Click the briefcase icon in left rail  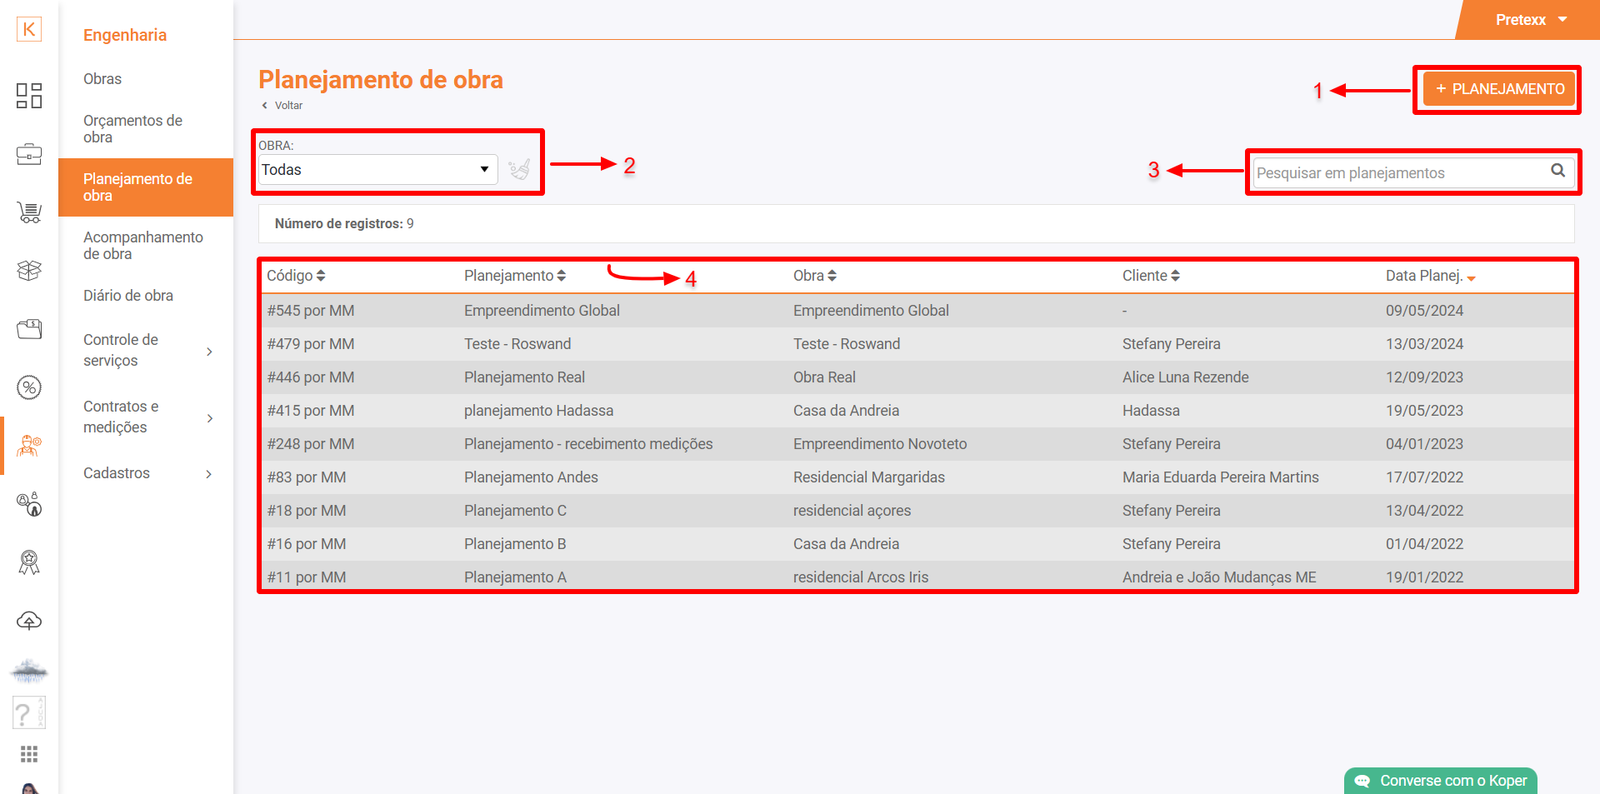point(29,154)
